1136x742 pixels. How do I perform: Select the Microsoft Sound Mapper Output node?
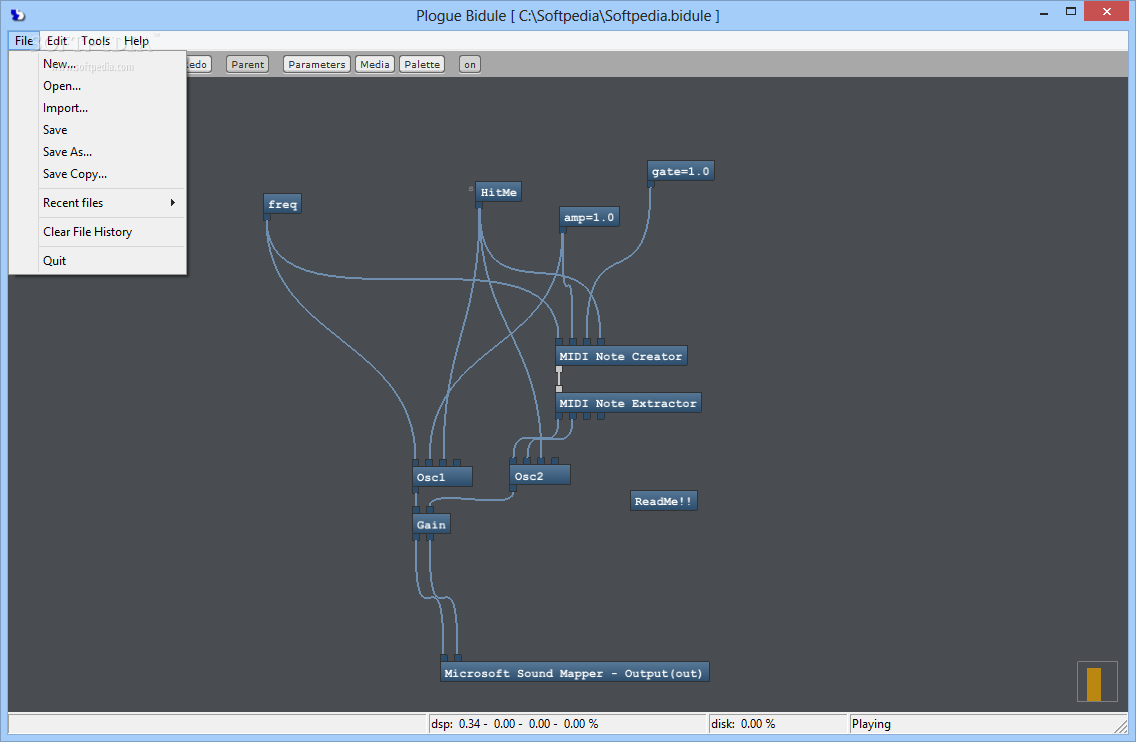click(x=575, y=672)
